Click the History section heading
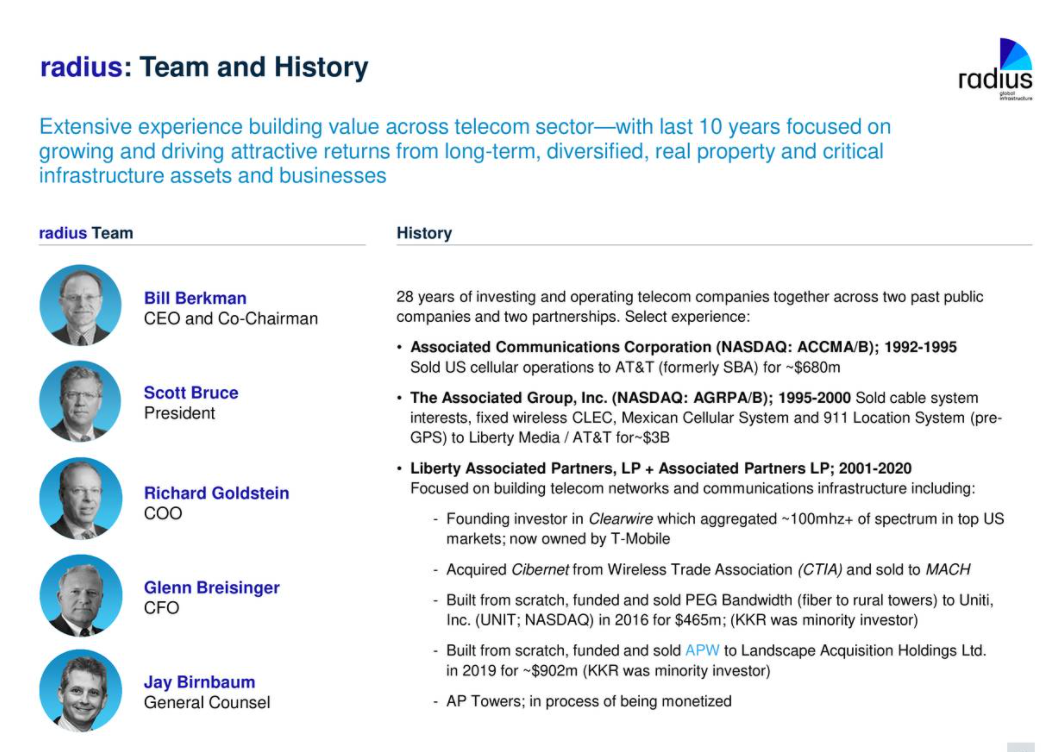The width and height of the screenshot is (1044, 752). click(424, 233)
